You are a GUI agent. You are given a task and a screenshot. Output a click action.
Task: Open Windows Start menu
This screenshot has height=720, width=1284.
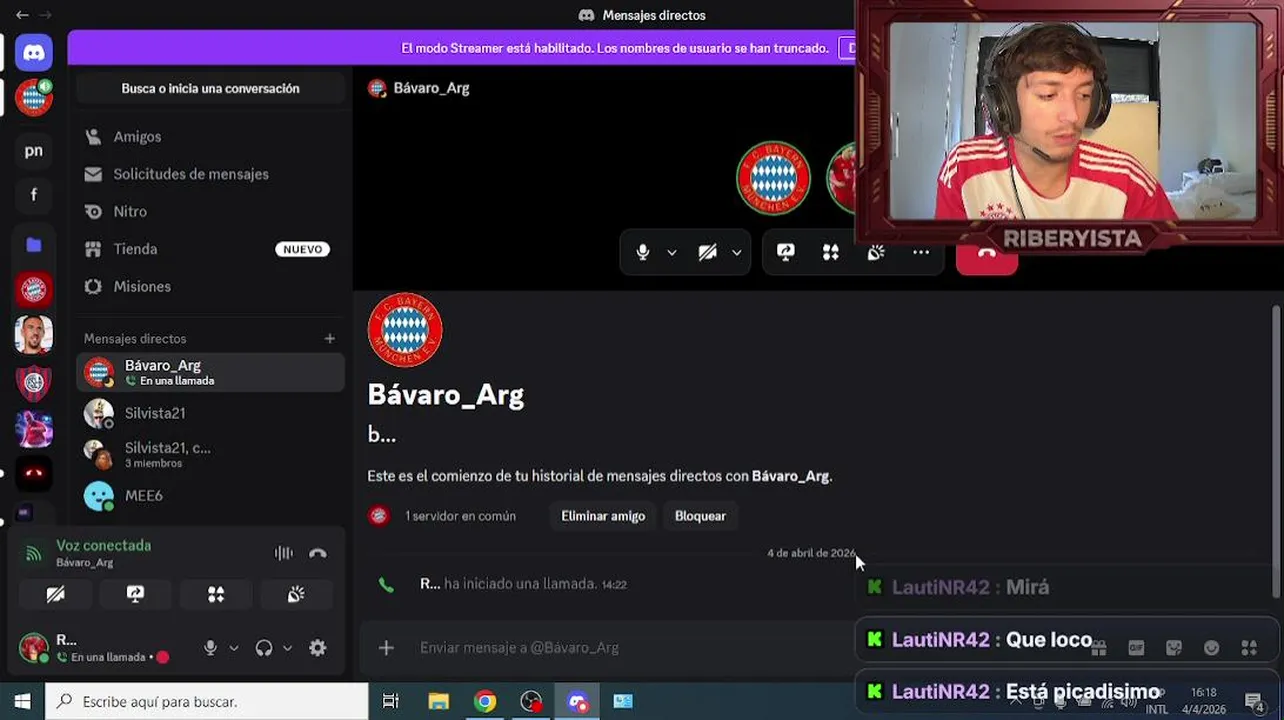click(22, 701)
